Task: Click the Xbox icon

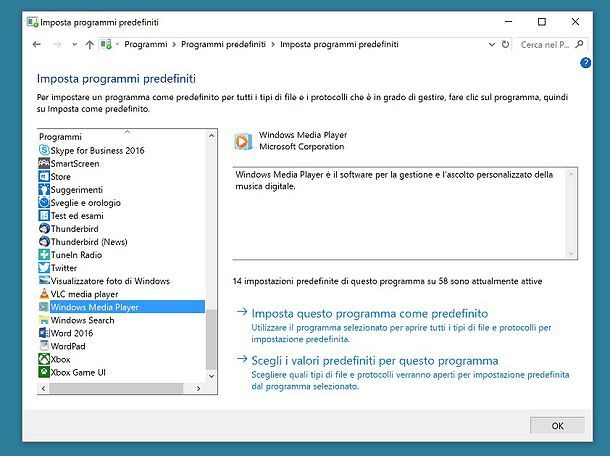Action: point(44,359)
